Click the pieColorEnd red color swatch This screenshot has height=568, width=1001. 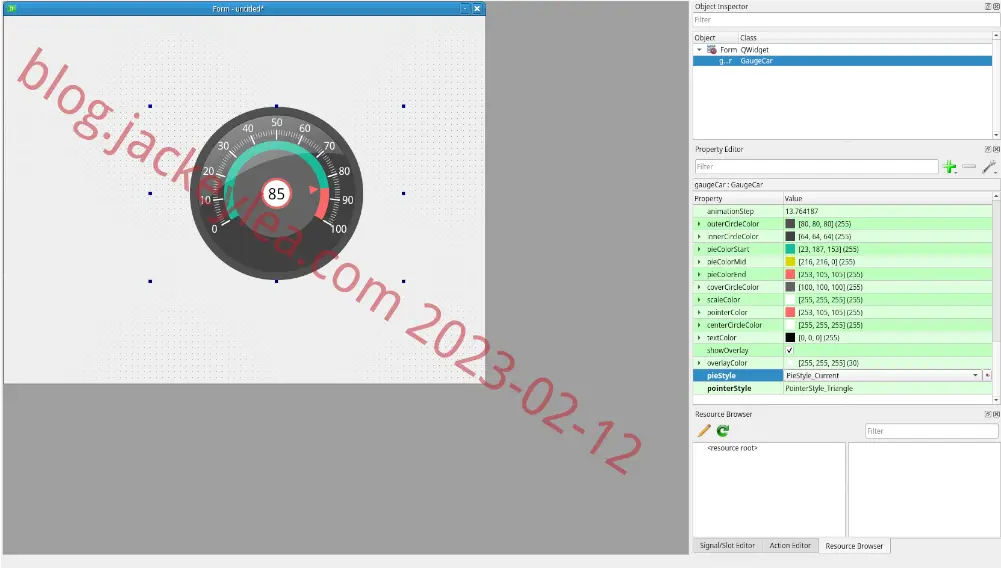(790, 274)
